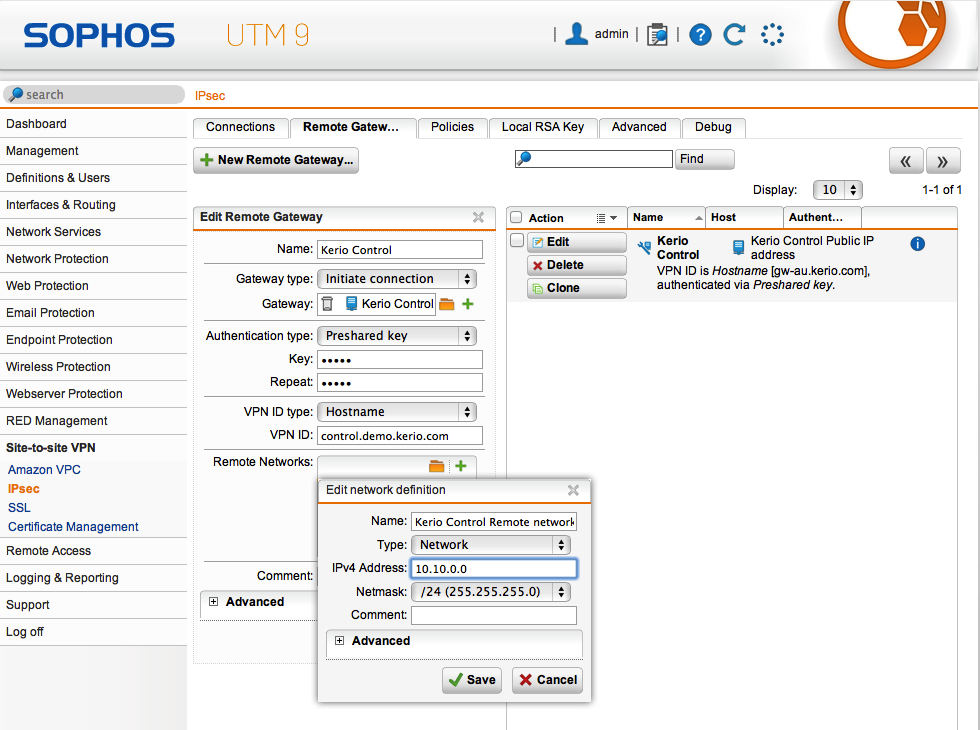
Task: Switch to the Local RSA Key tab
Action: click(x=542, y=127)
